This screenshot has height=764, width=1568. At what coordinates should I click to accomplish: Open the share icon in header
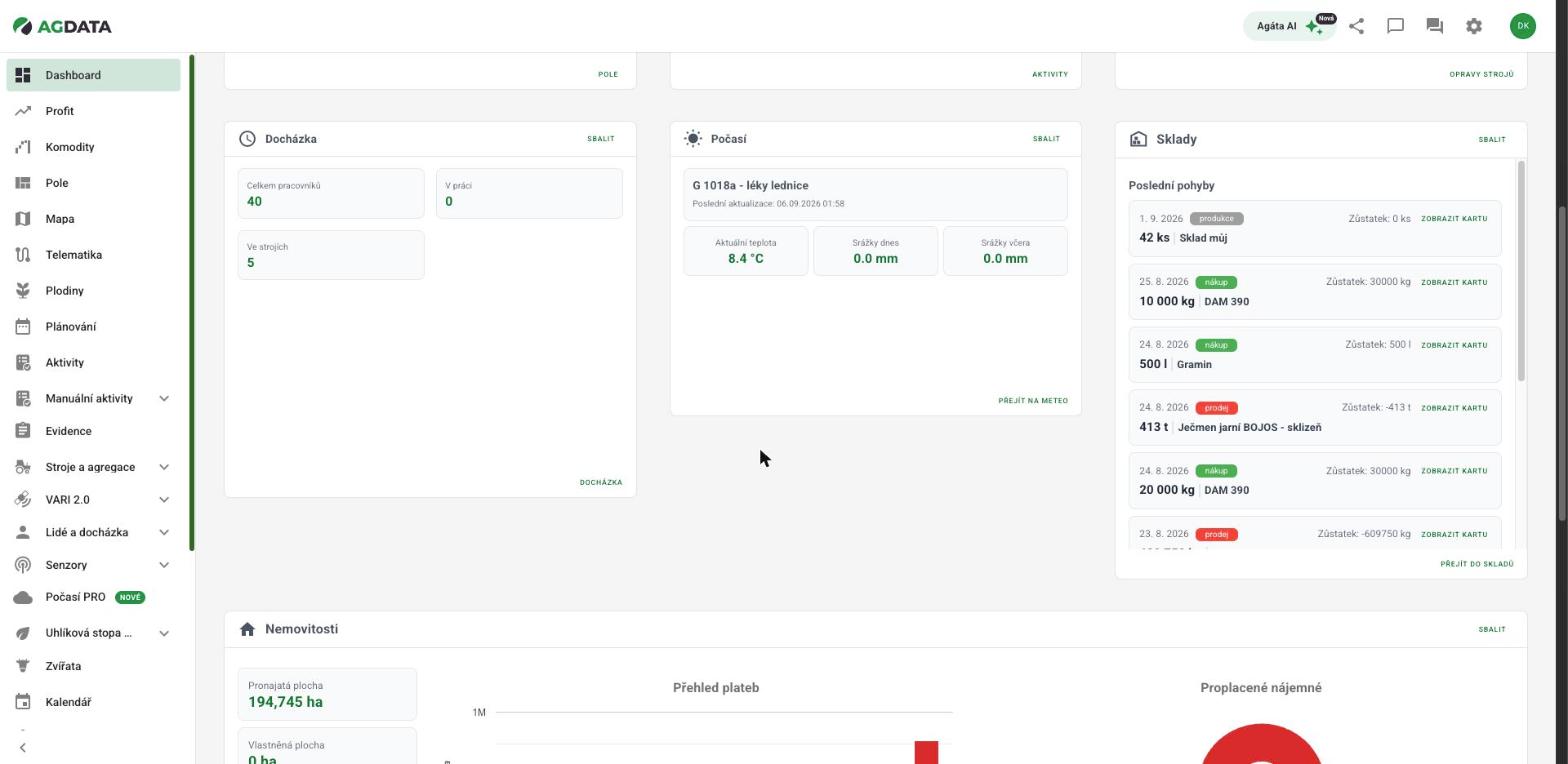1356,27
